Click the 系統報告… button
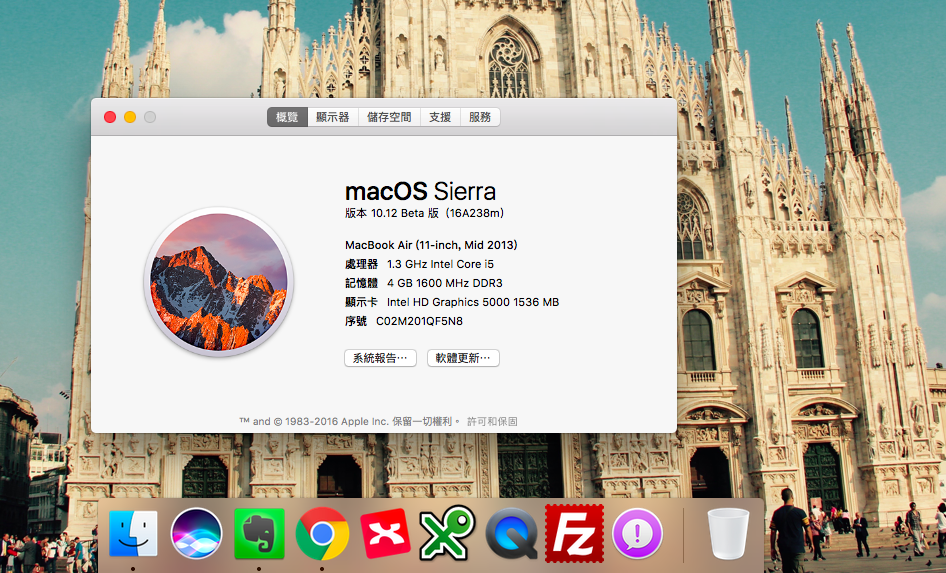The image size is (946, 573). (380, 358)
